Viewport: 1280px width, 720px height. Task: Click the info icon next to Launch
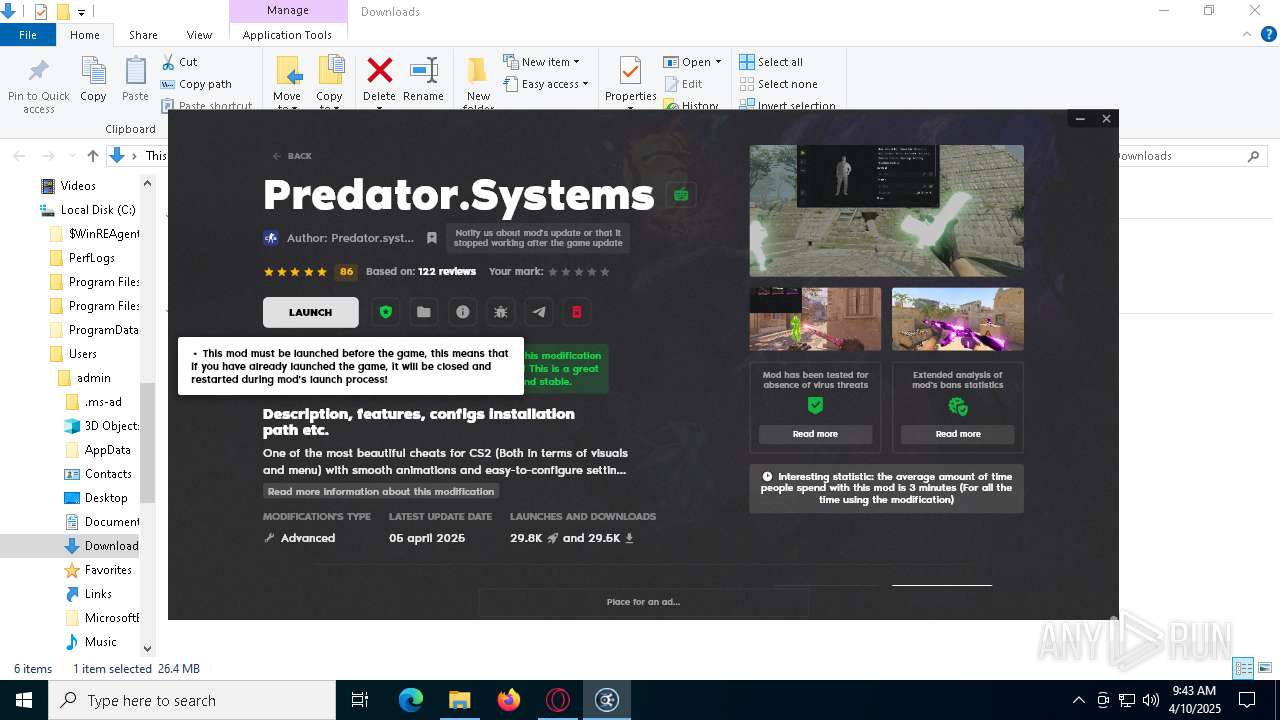tap(462, 312)
